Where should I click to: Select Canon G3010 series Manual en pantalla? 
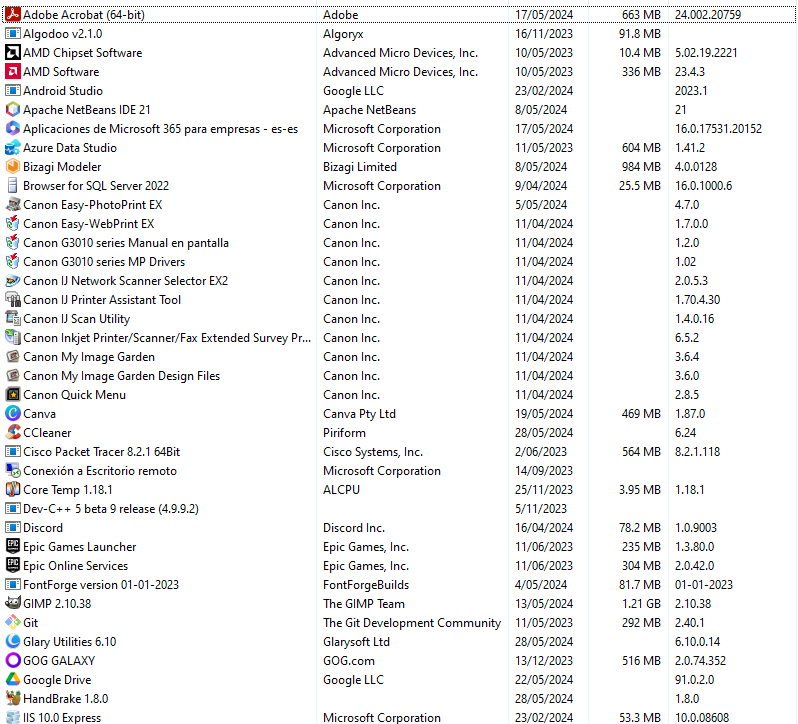(x=126, y=243)
